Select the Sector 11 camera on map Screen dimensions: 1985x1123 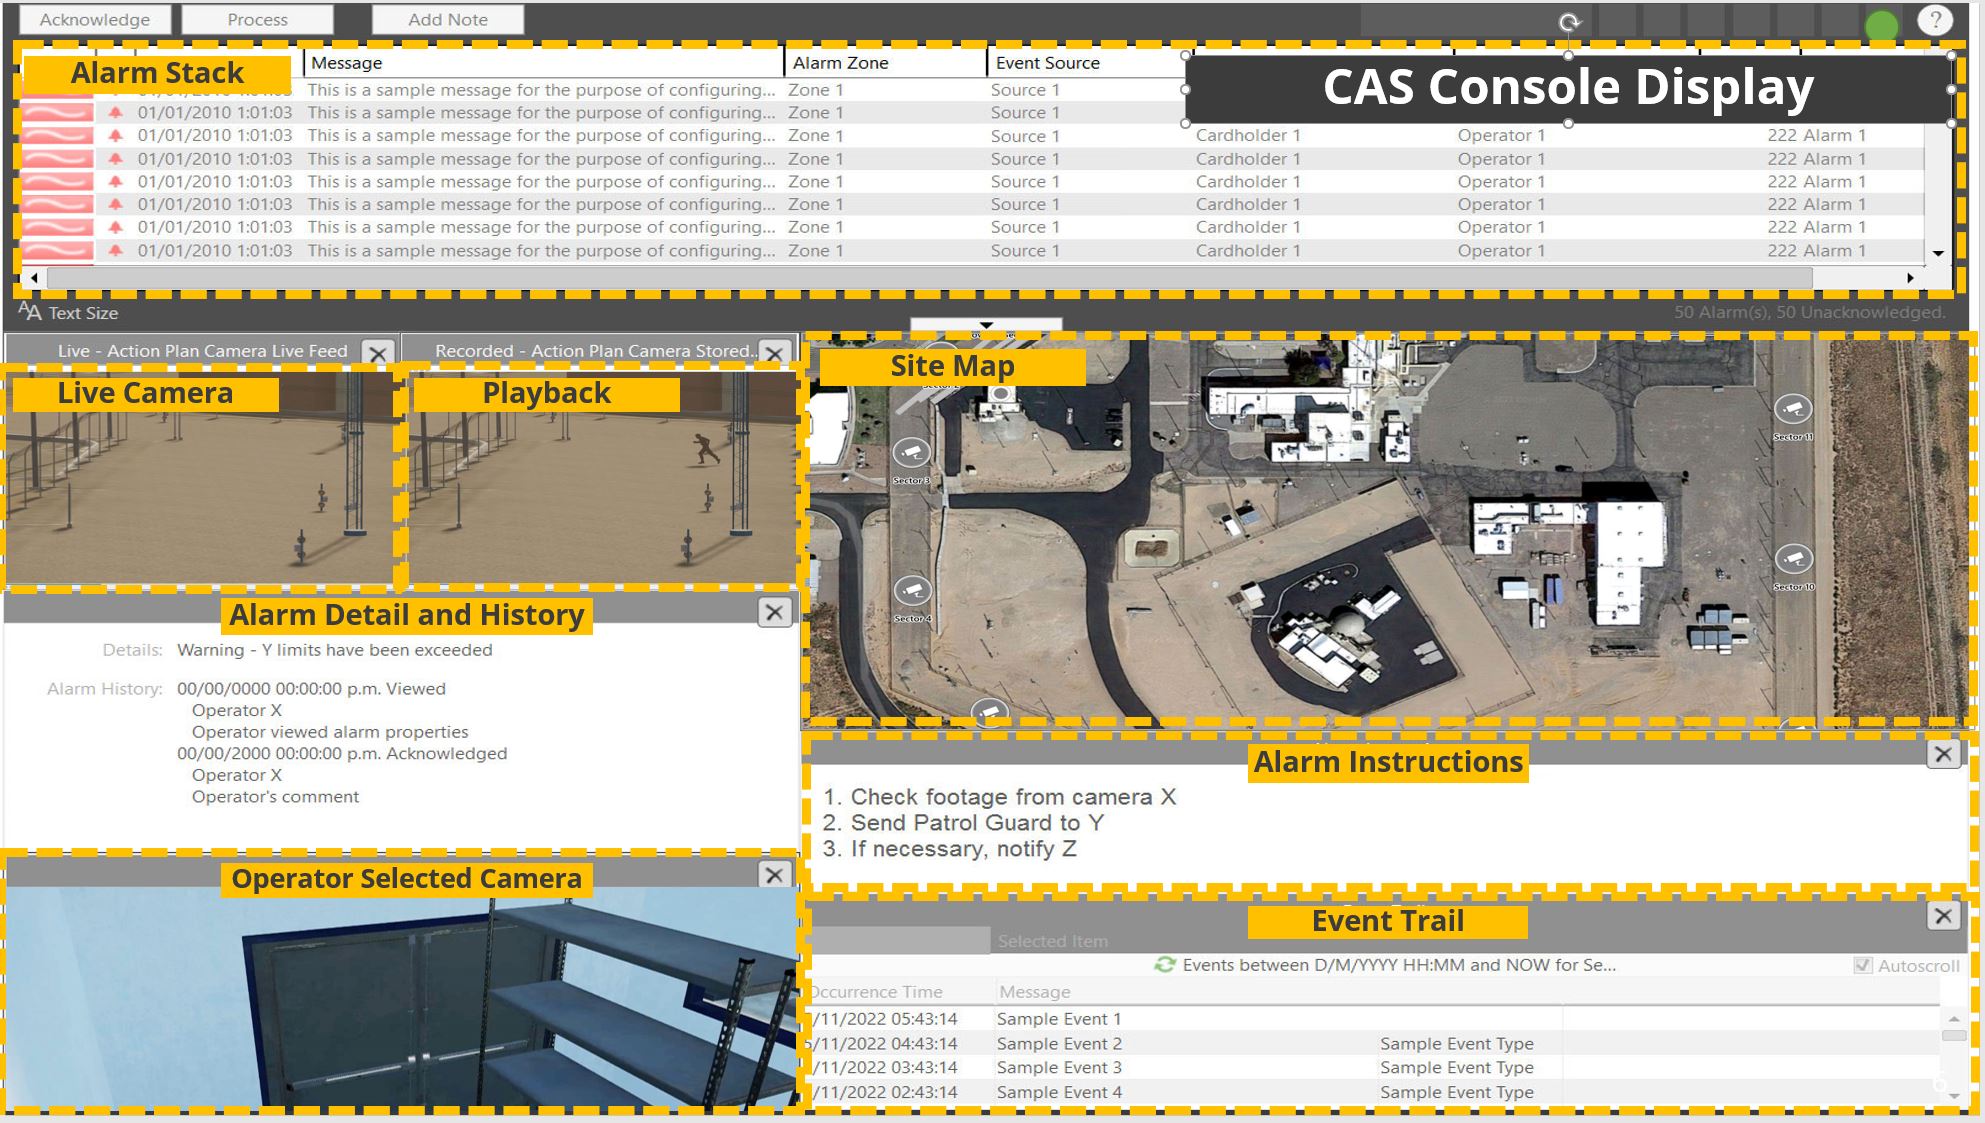[1793, 409]
